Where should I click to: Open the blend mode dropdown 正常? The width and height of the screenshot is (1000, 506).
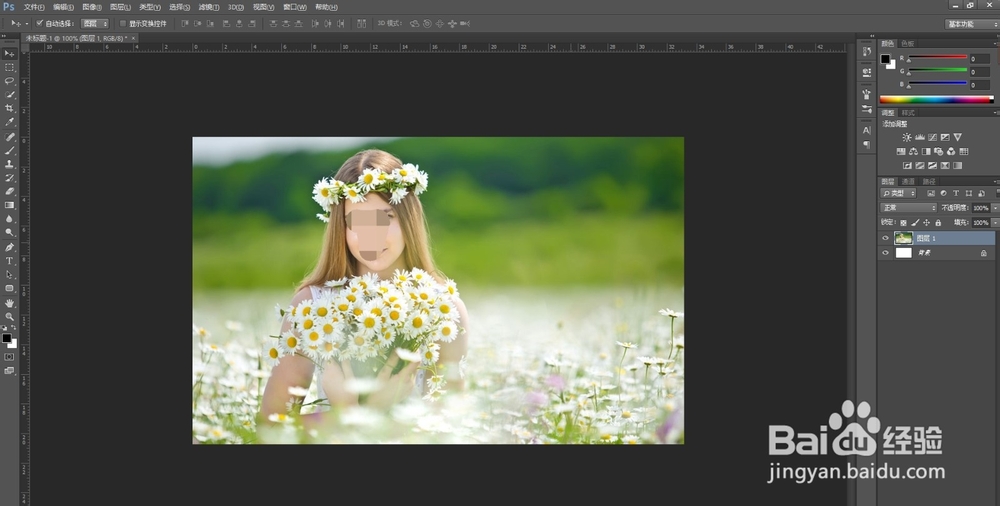908,207
